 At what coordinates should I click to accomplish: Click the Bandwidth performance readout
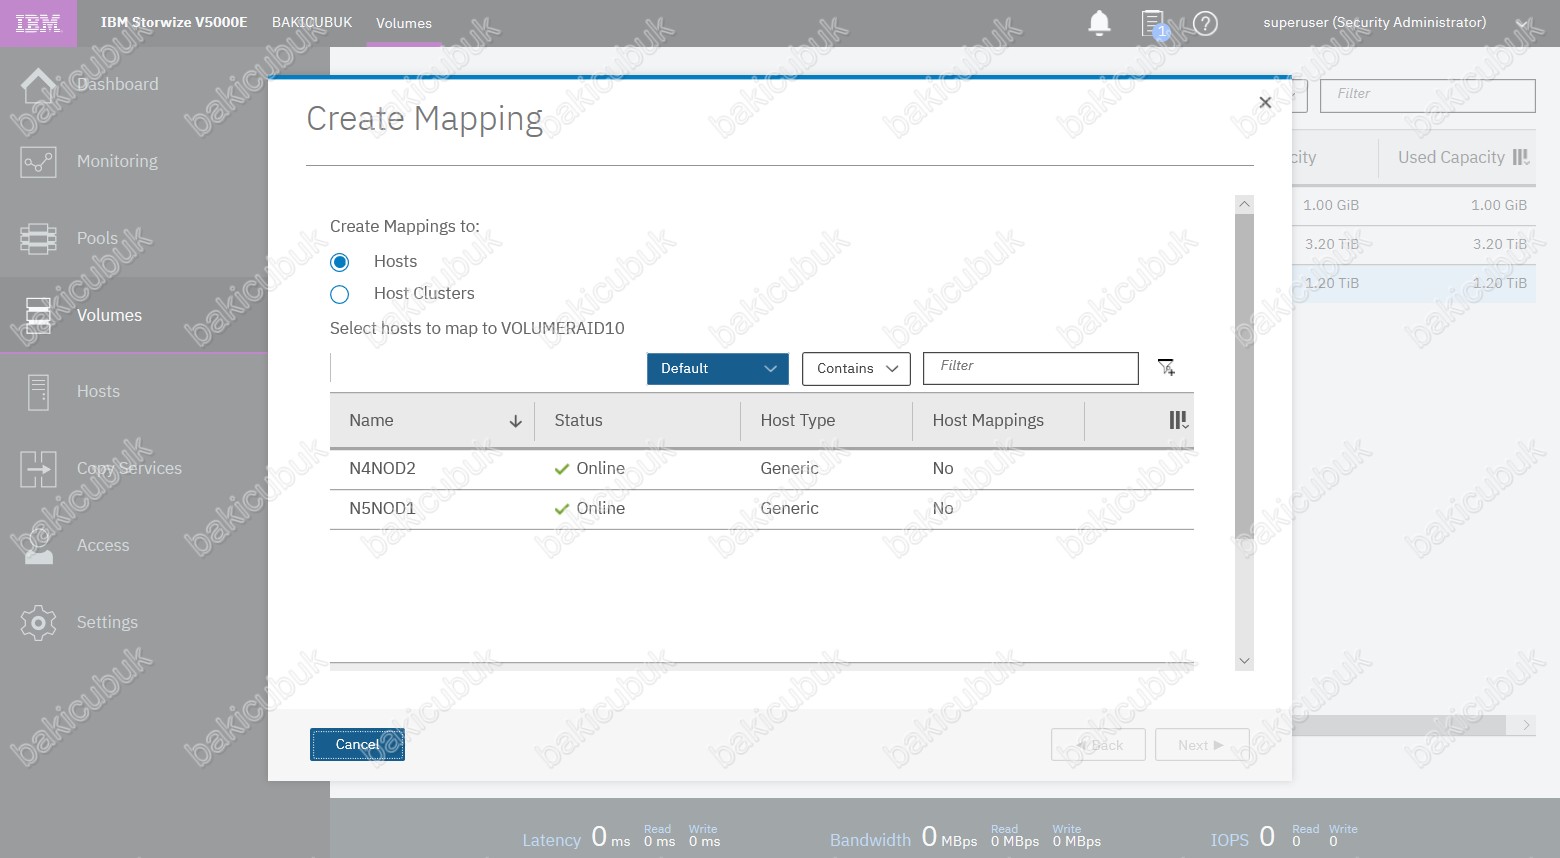coord(965,837)
